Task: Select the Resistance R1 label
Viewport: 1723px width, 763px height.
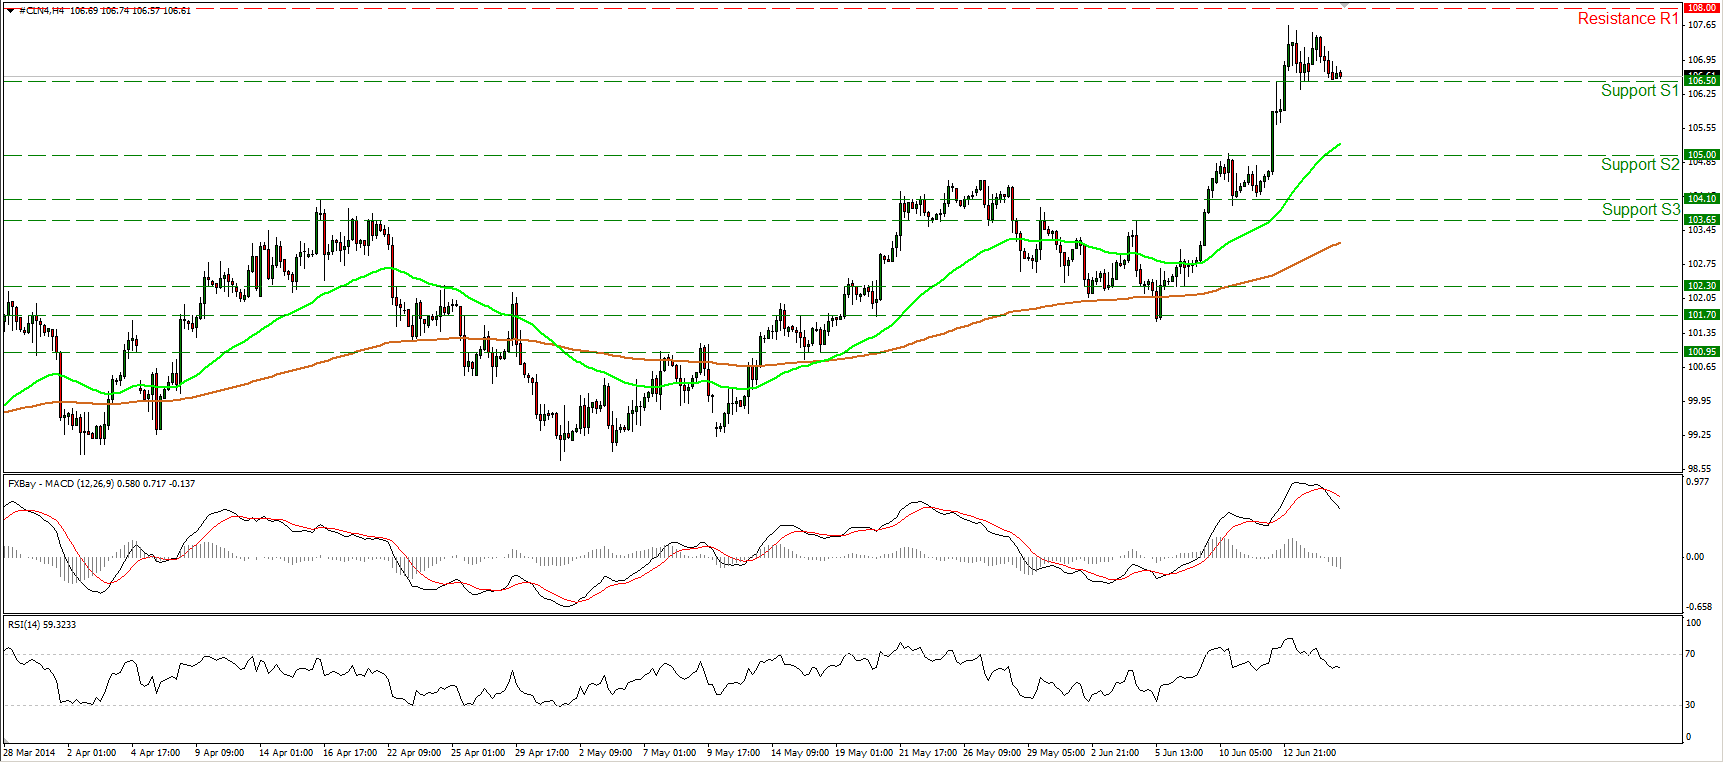Action: pyautogui.click(x=1628, y=18)
